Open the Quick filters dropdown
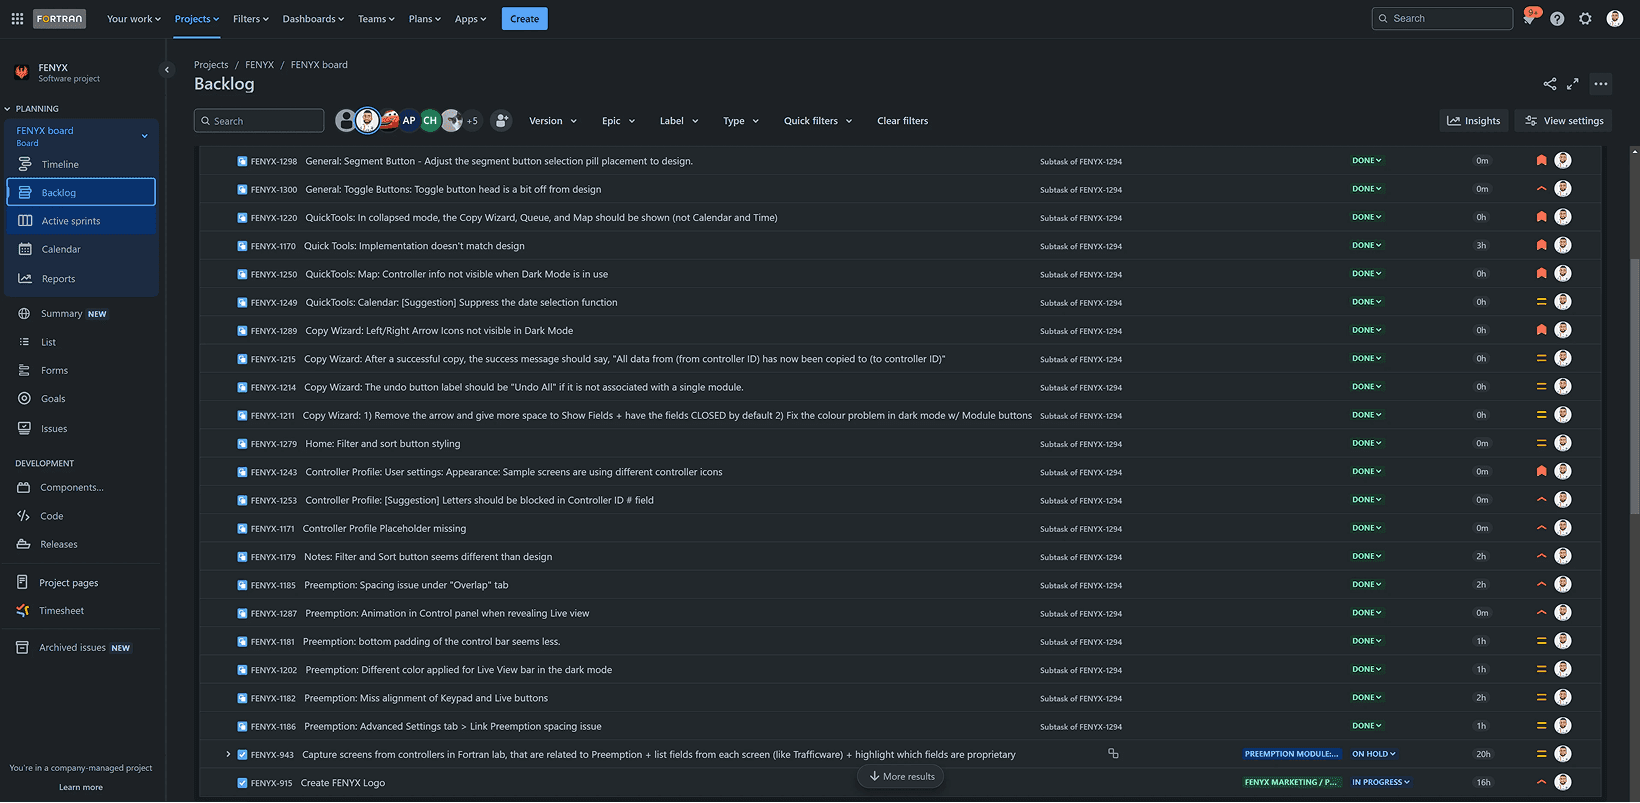Viewport: 1640px width, 803px height. click(818, 121)
